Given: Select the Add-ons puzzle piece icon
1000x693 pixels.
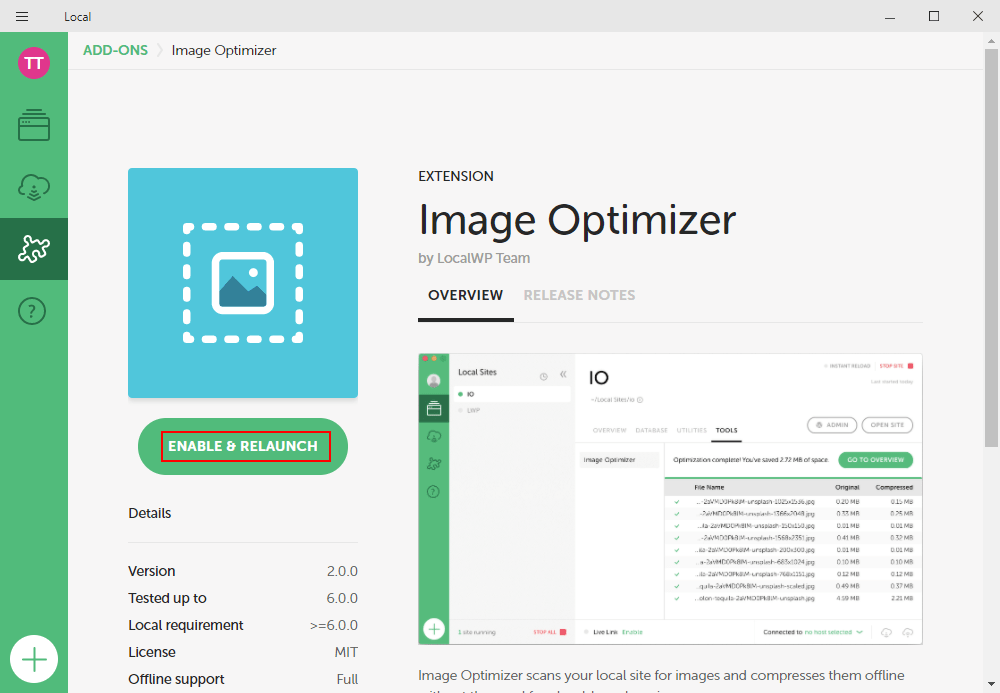Looking at the screenshot, I should pyautogui.click(x=34, y=249).
